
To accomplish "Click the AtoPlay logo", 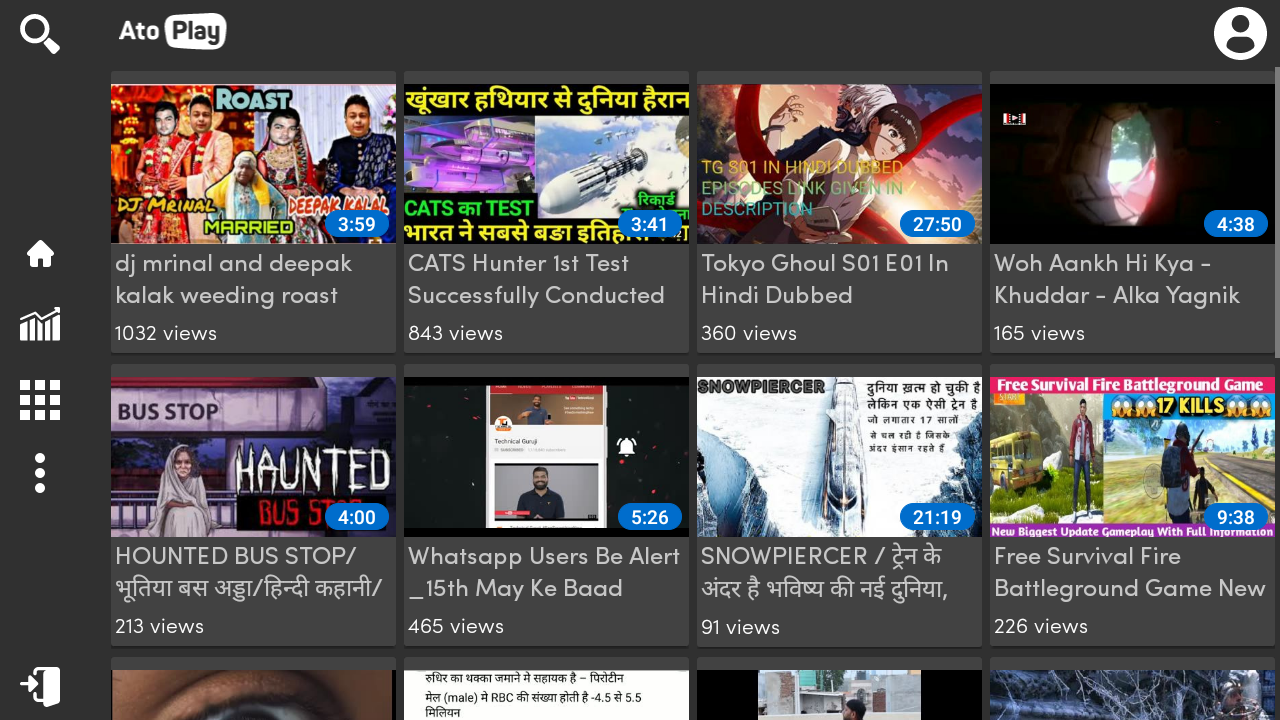I will pos(172,31).
